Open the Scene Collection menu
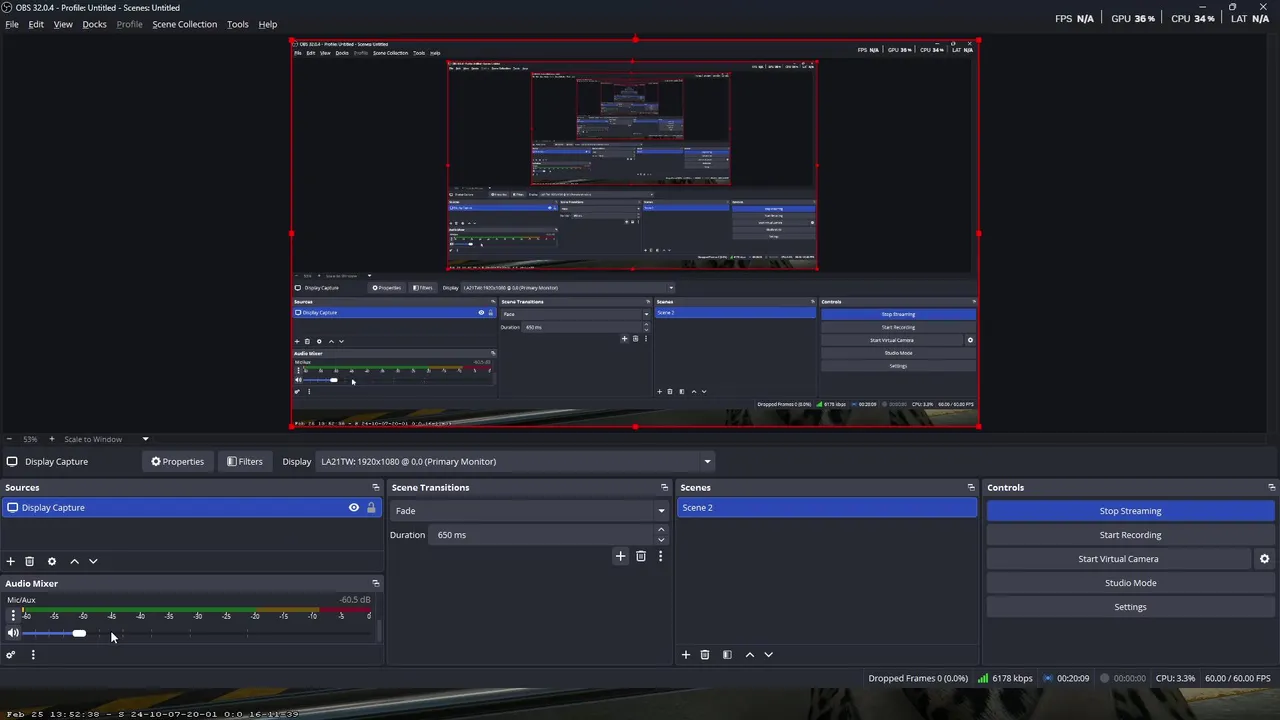The width and height of the screenshot is (1280, 720). [184, 24]
